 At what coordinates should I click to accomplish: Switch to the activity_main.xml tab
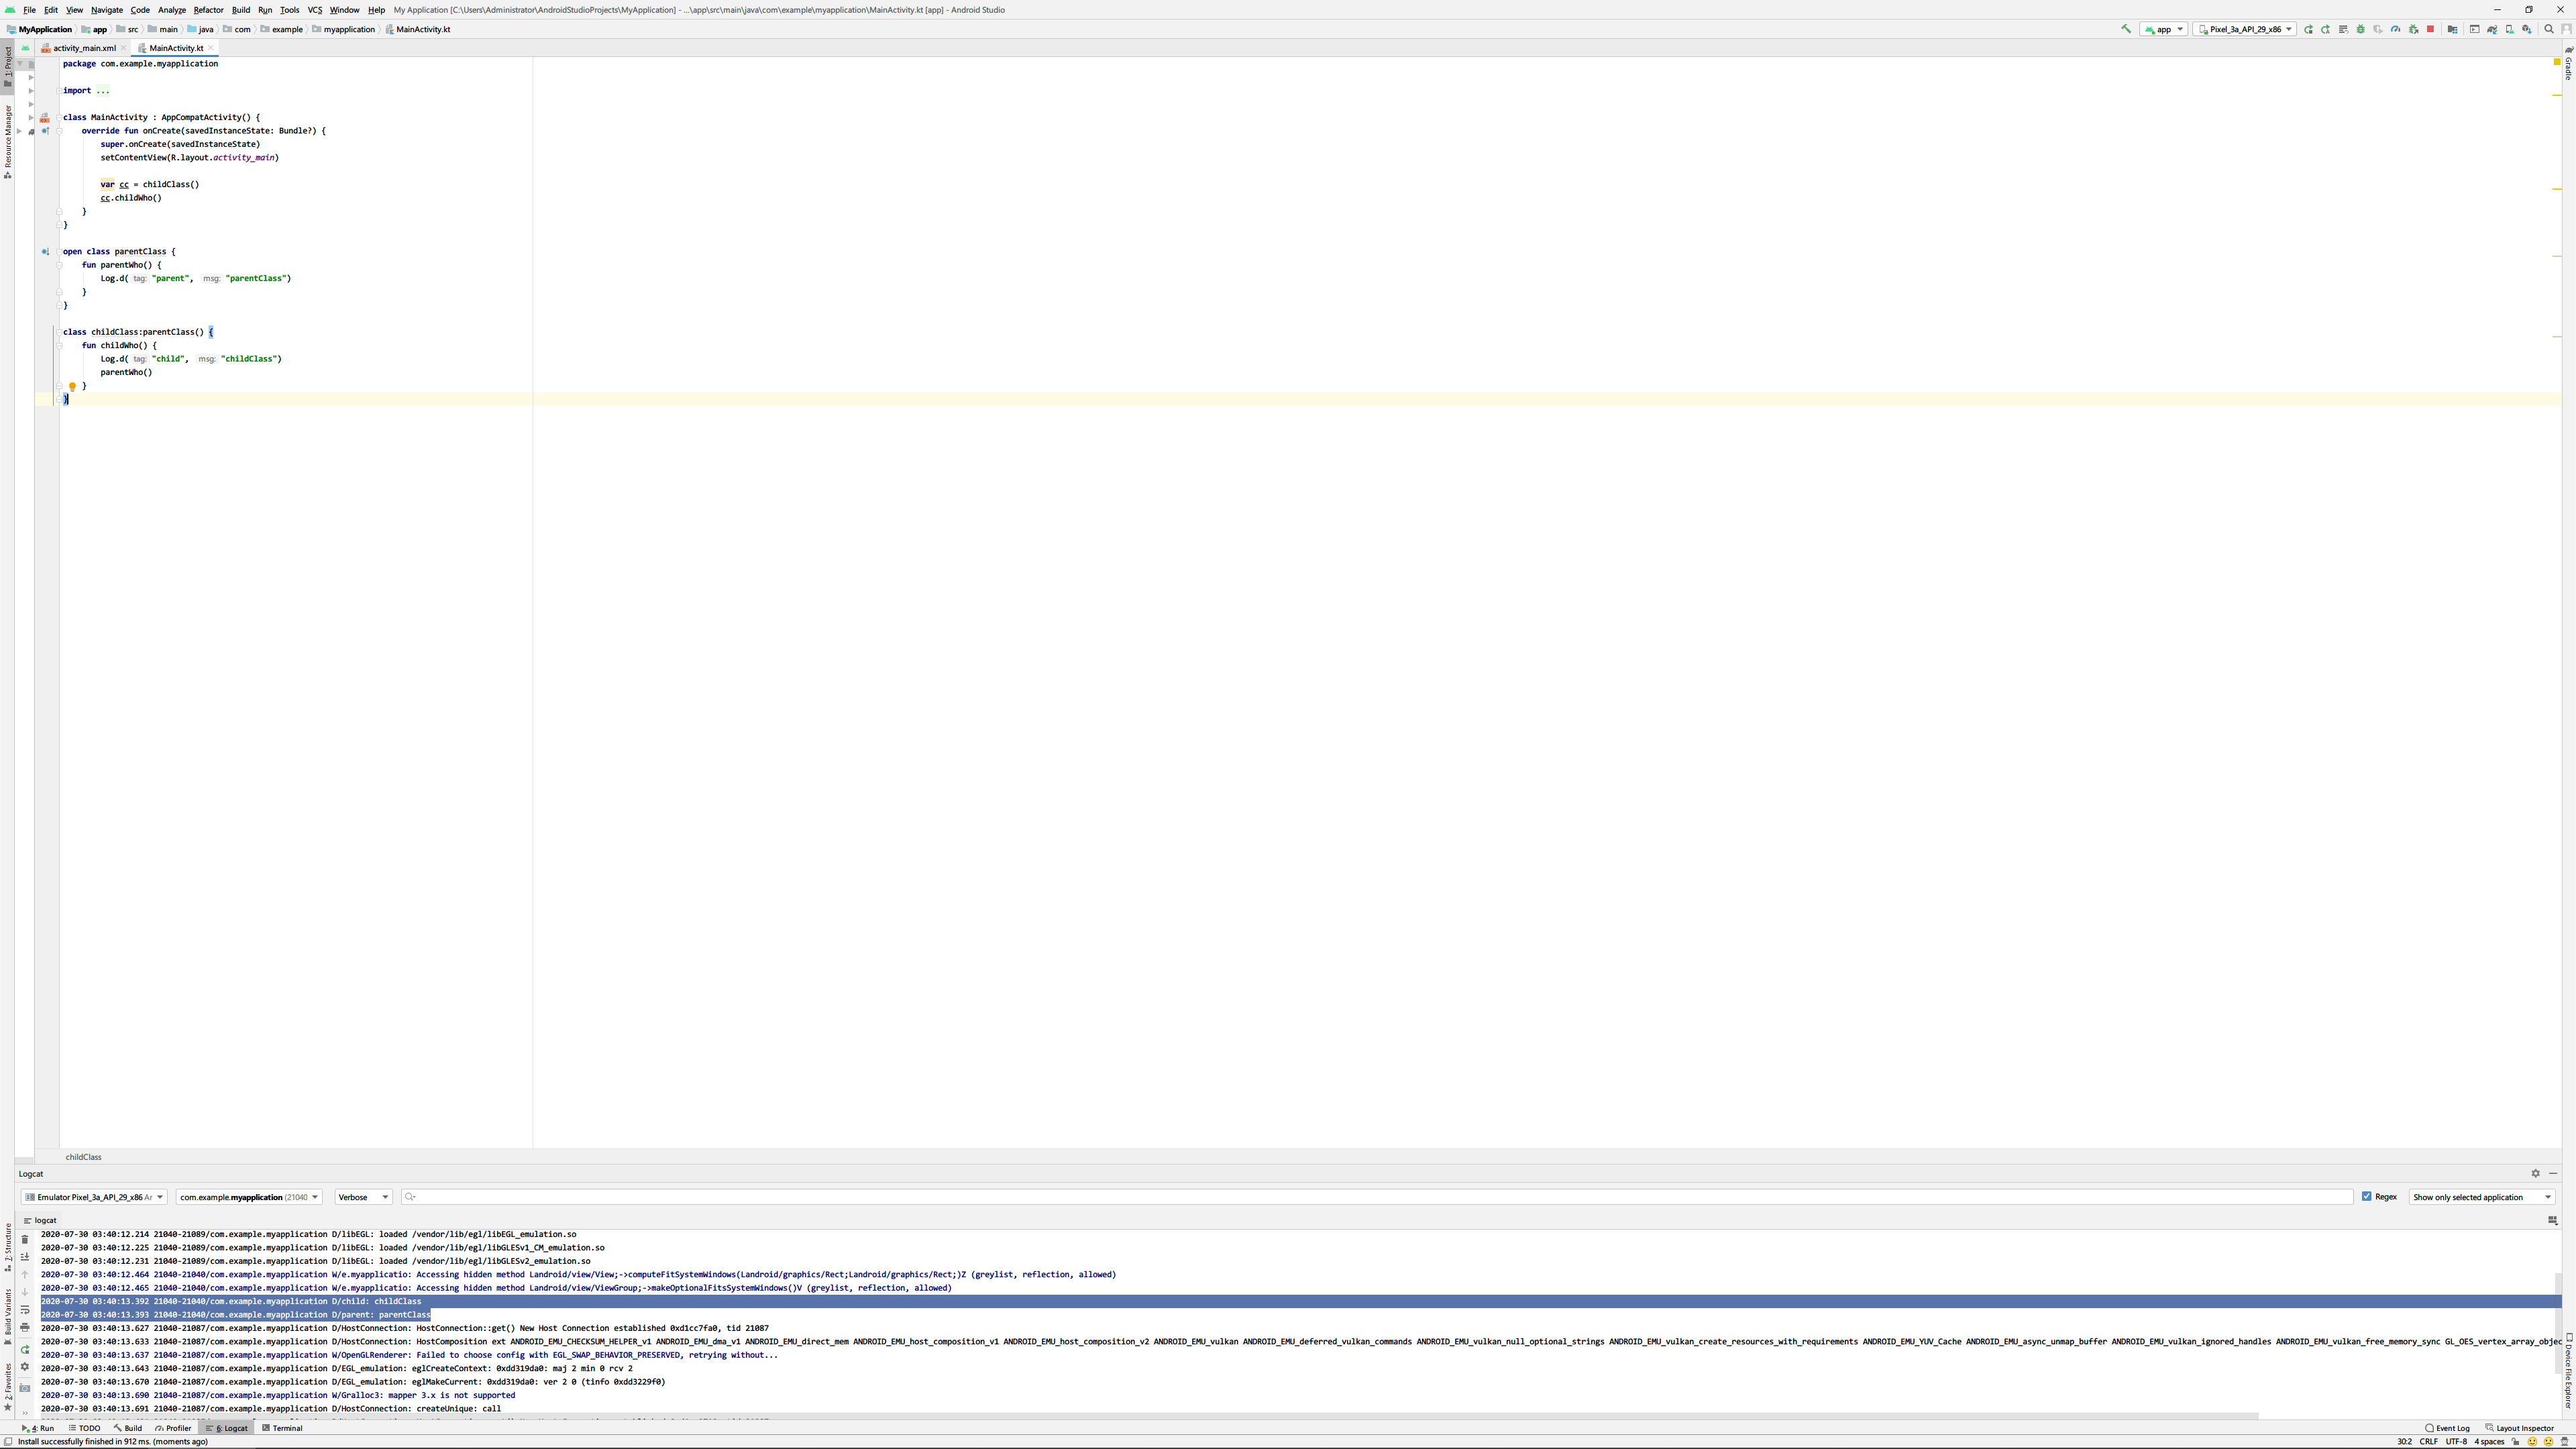tap(84, 48)
